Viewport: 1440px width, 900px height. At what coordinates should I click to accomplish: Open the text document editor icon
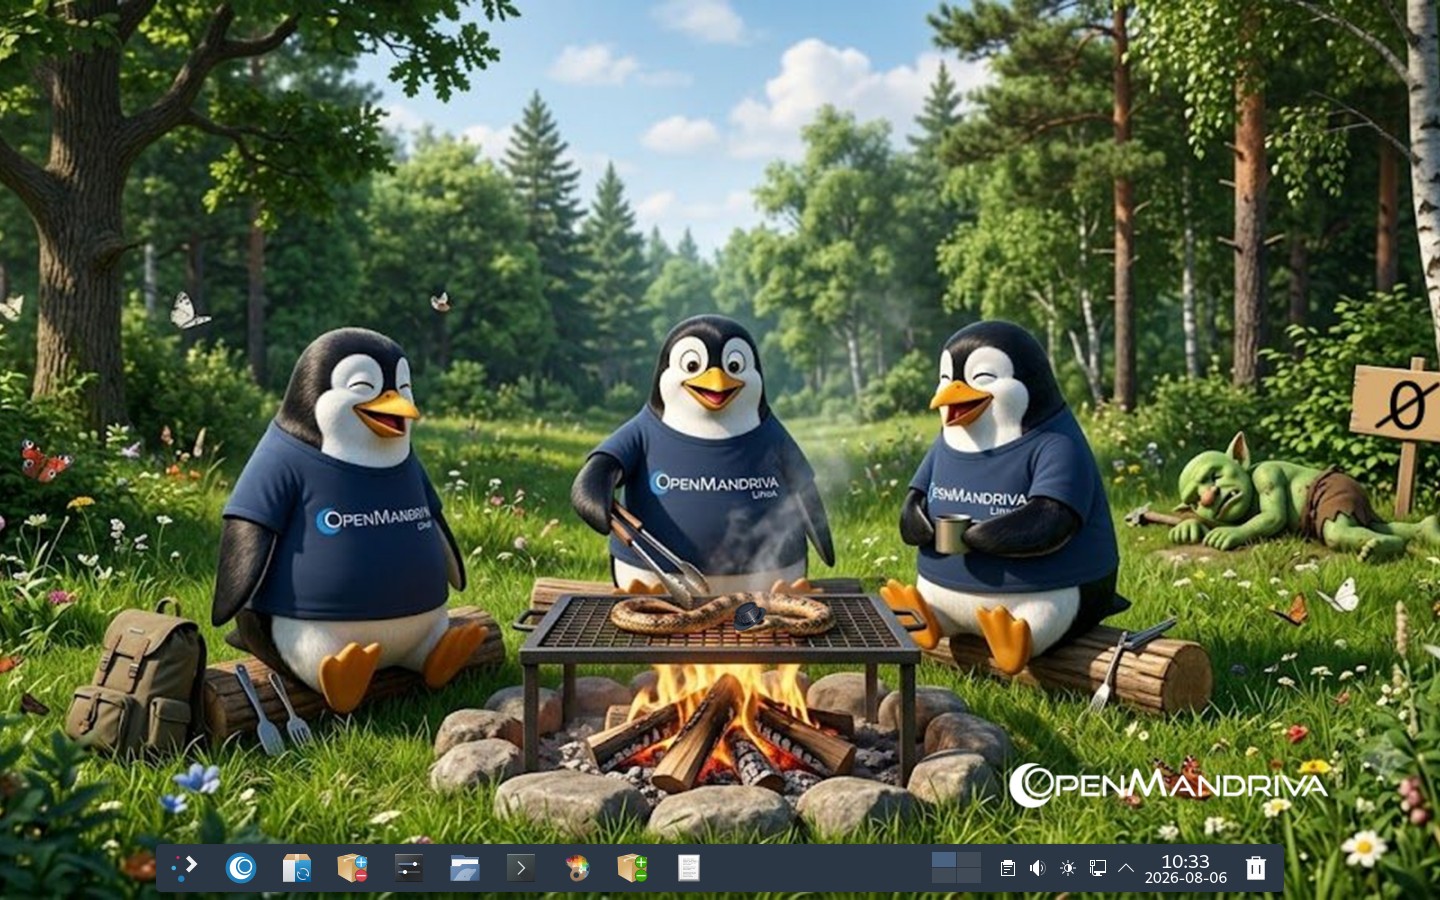[689, 867]
